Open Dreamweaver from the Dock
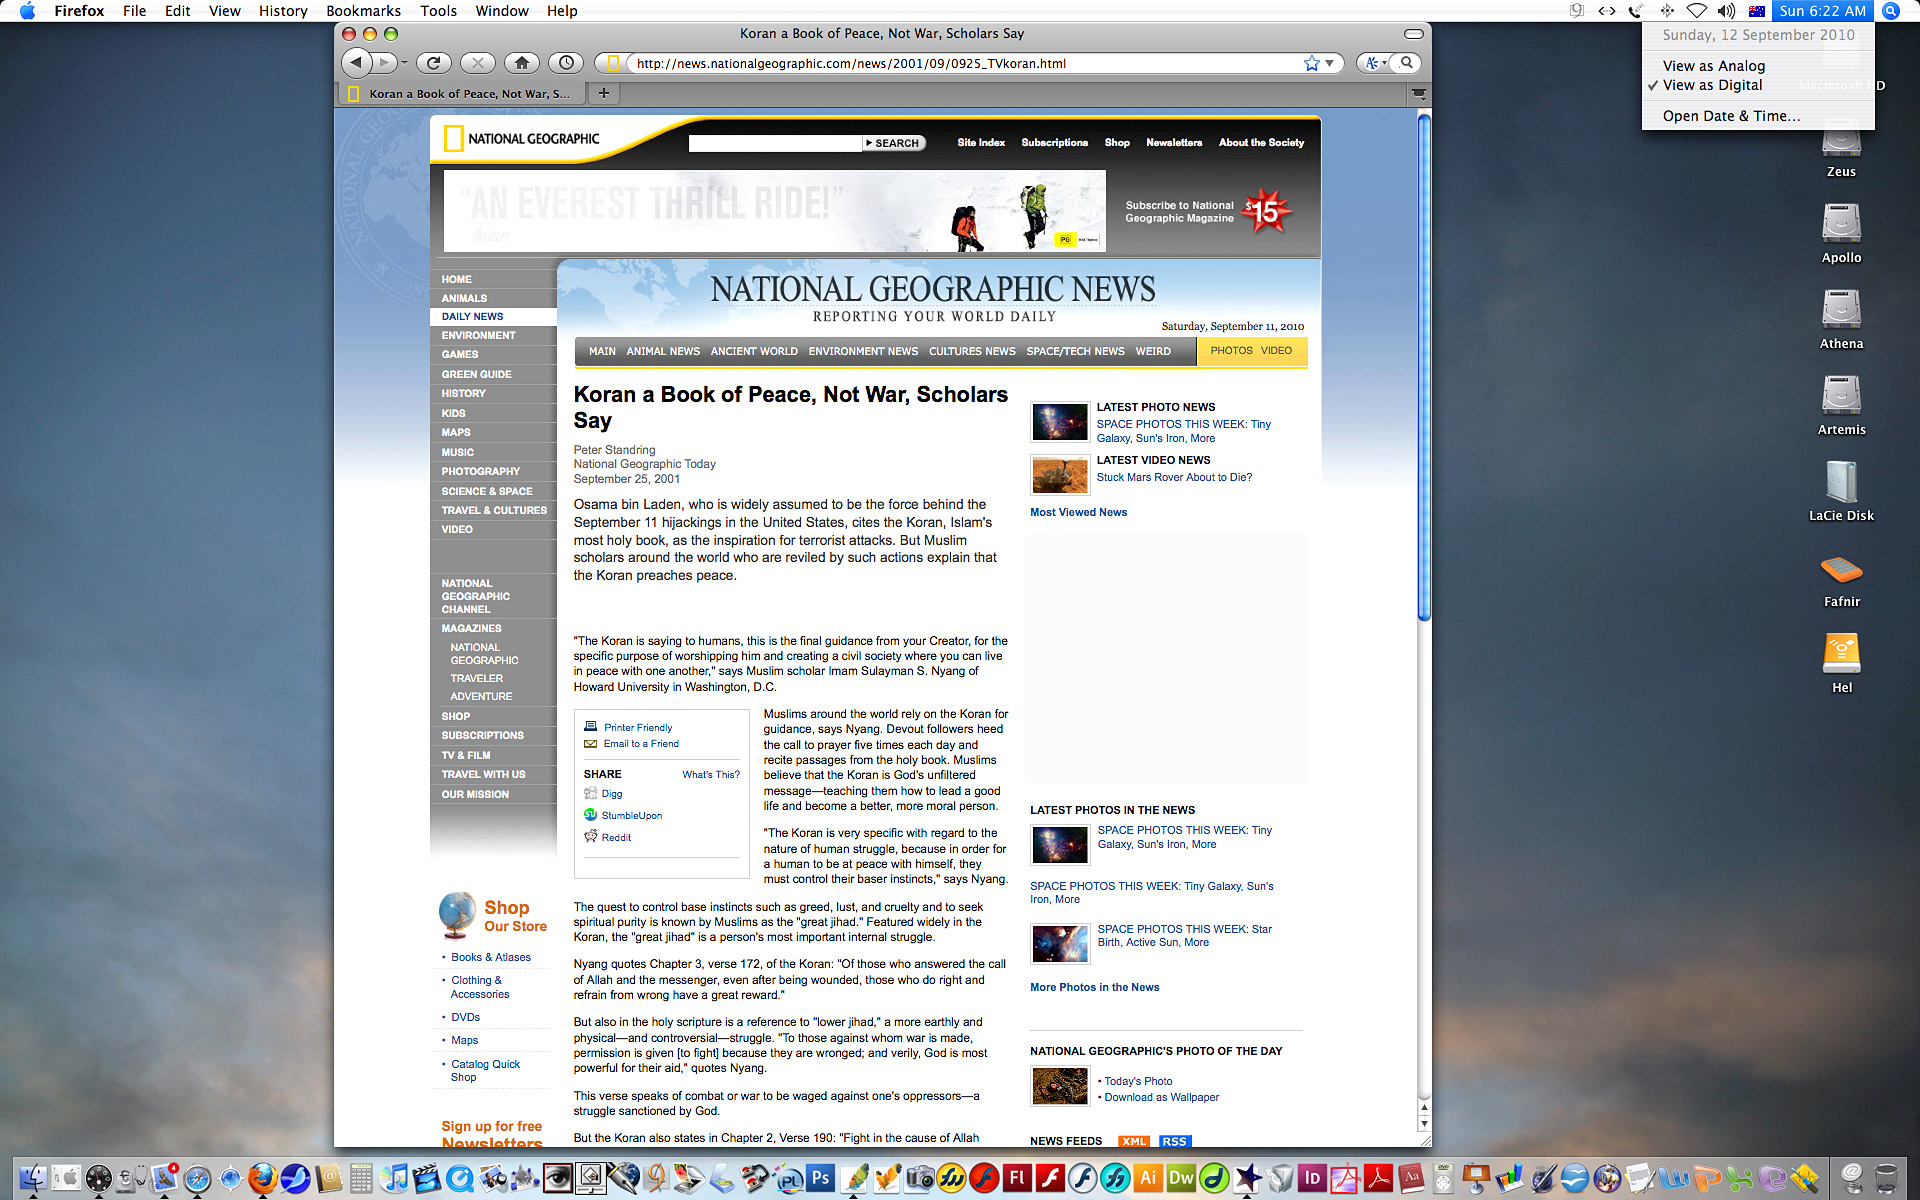This screenshot has width=1920, height=1200. tap(1181, 1178)
